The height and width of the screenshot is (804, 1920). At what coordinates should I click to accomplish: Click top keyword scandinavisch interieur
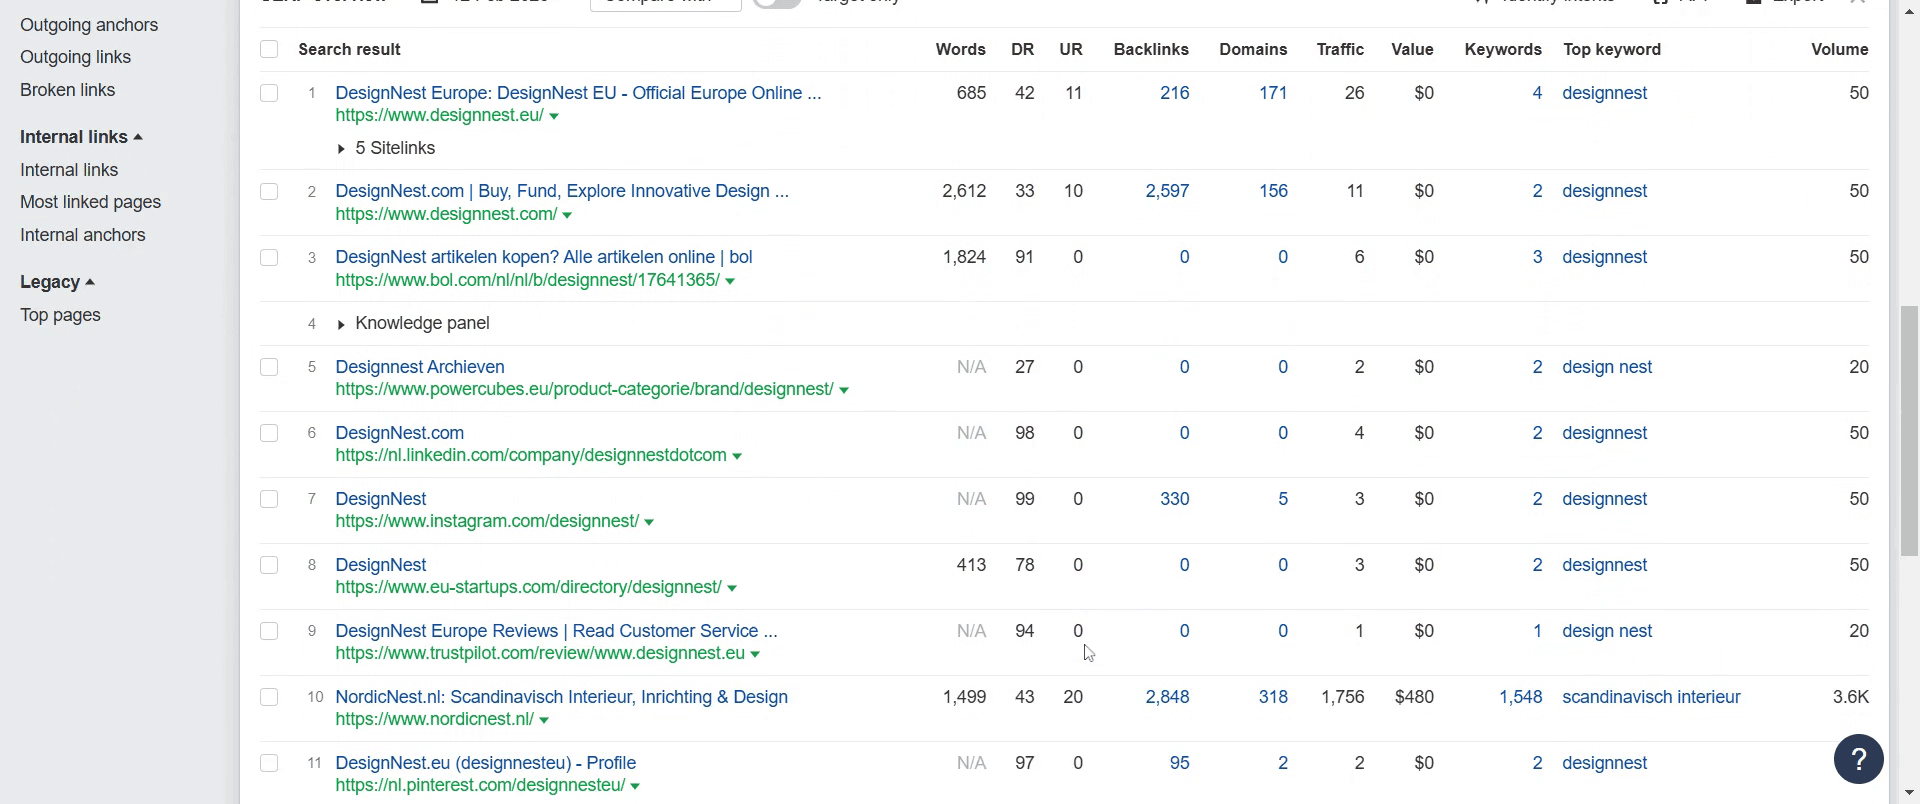point(1652,697)
